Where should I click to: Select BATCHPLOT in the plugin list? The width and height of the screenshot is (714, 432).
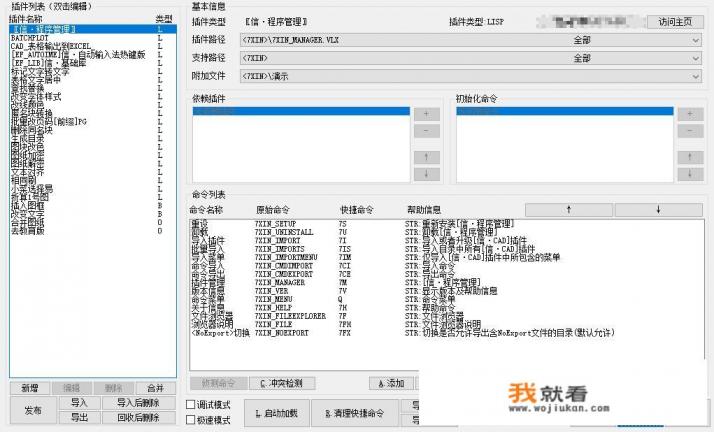pos(93,38)
